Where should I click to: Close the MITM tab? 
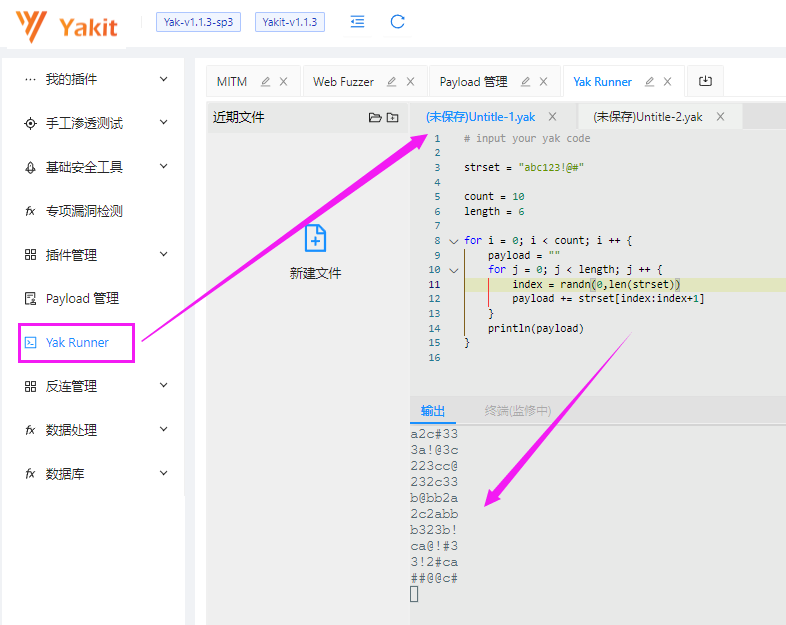point(284,82)
